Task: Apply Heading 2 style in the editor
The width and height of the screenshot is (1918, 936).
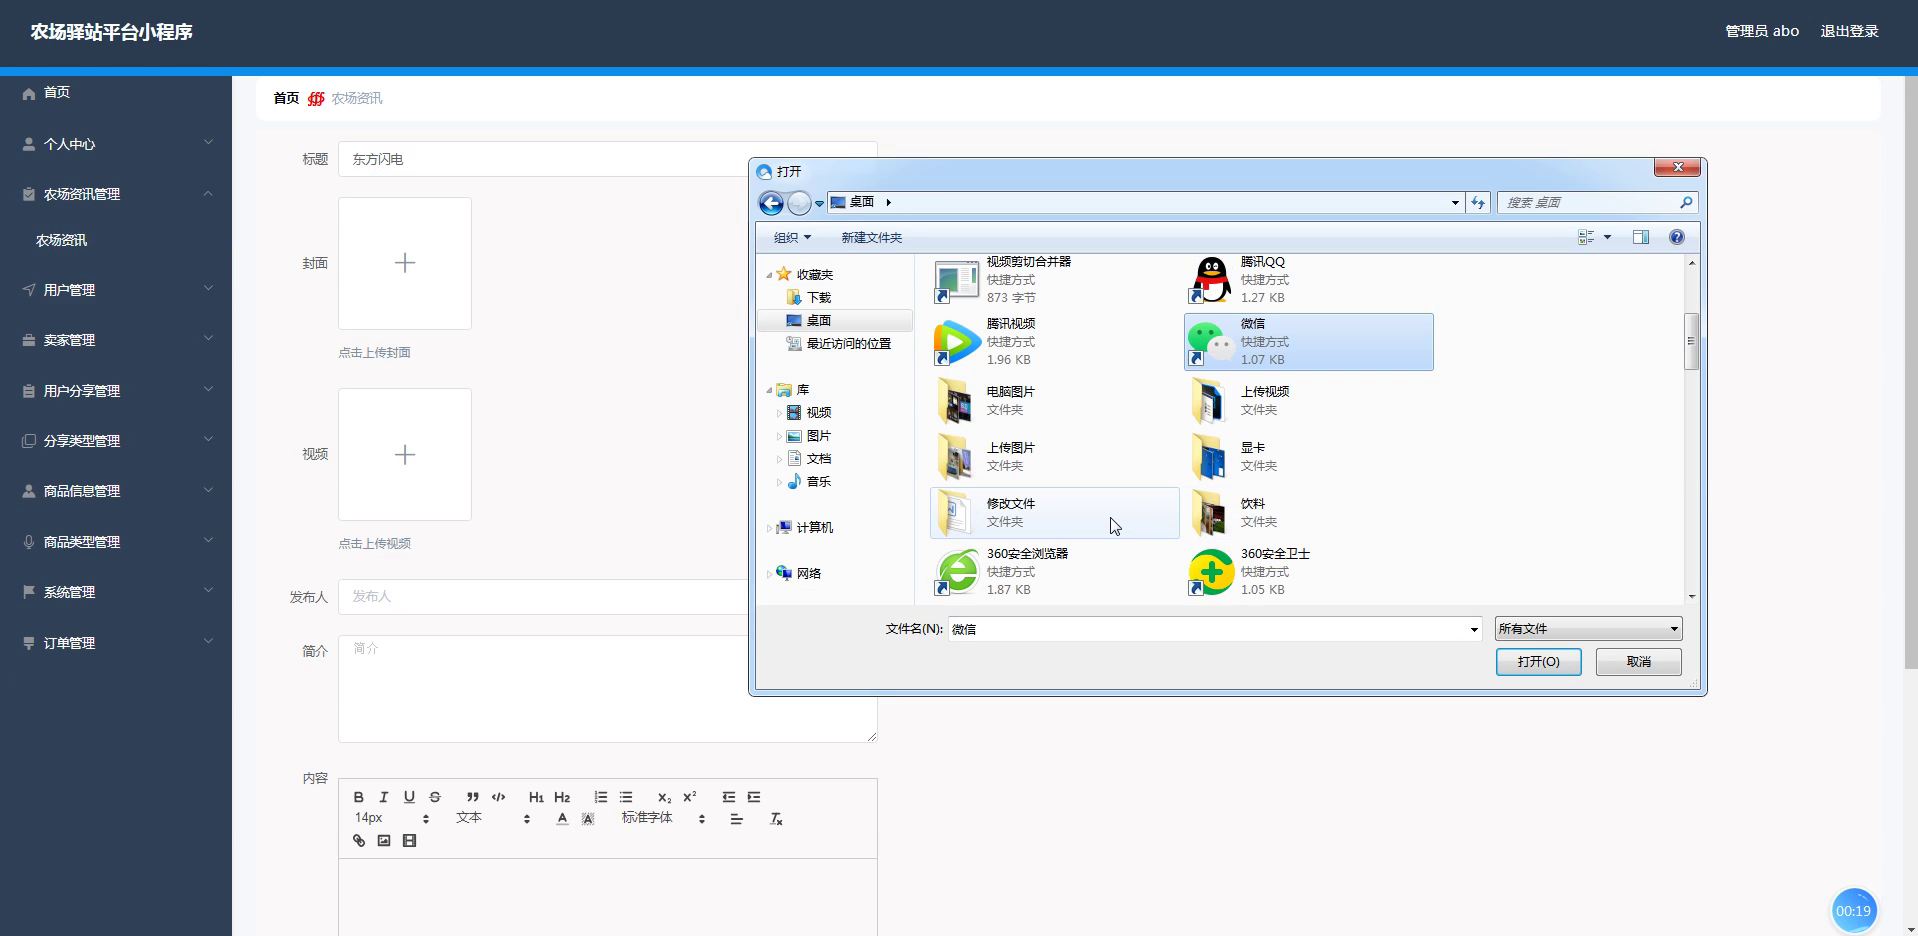Action: (562, 797)
